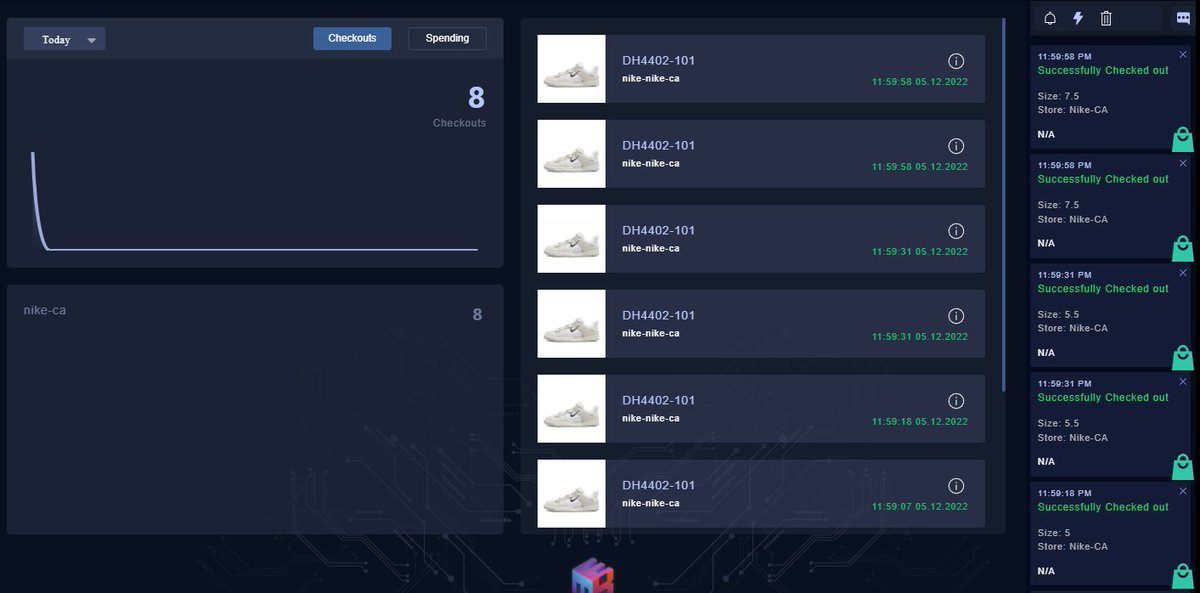Click the info icon on the 11:59:31 checkout card
Image resolution: width=1200 pixels, height=593 pixels.
coord(956,231)
